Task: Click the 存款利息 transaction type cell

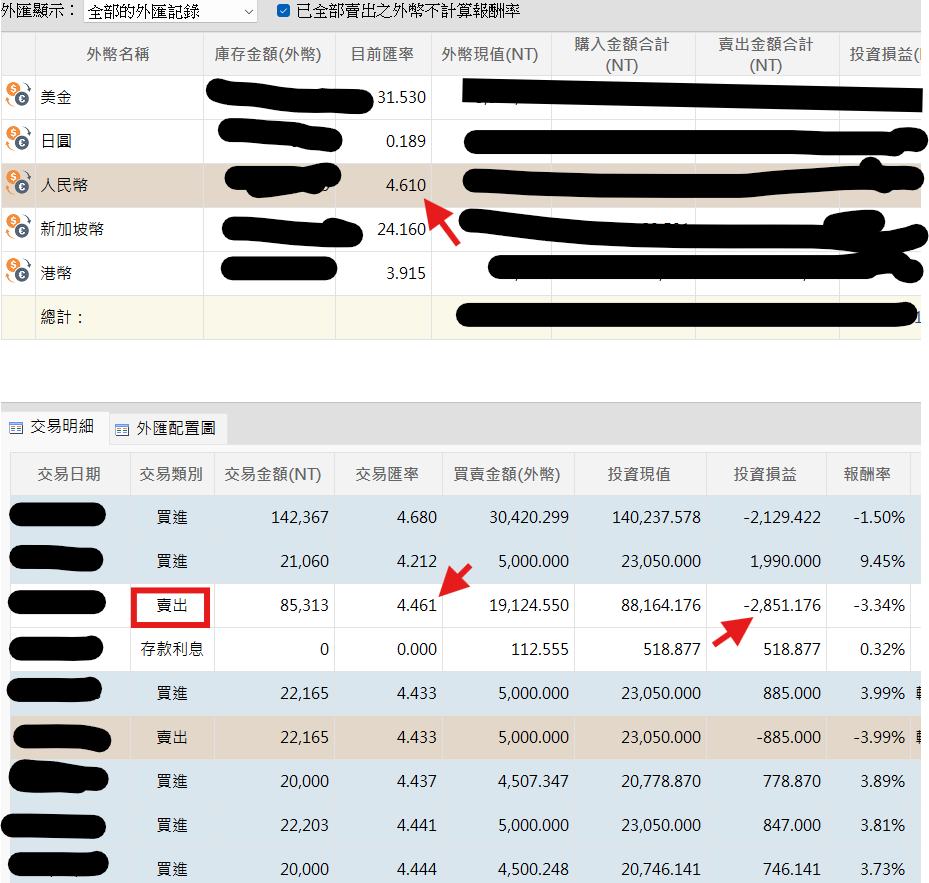Action: pos(172,649)
